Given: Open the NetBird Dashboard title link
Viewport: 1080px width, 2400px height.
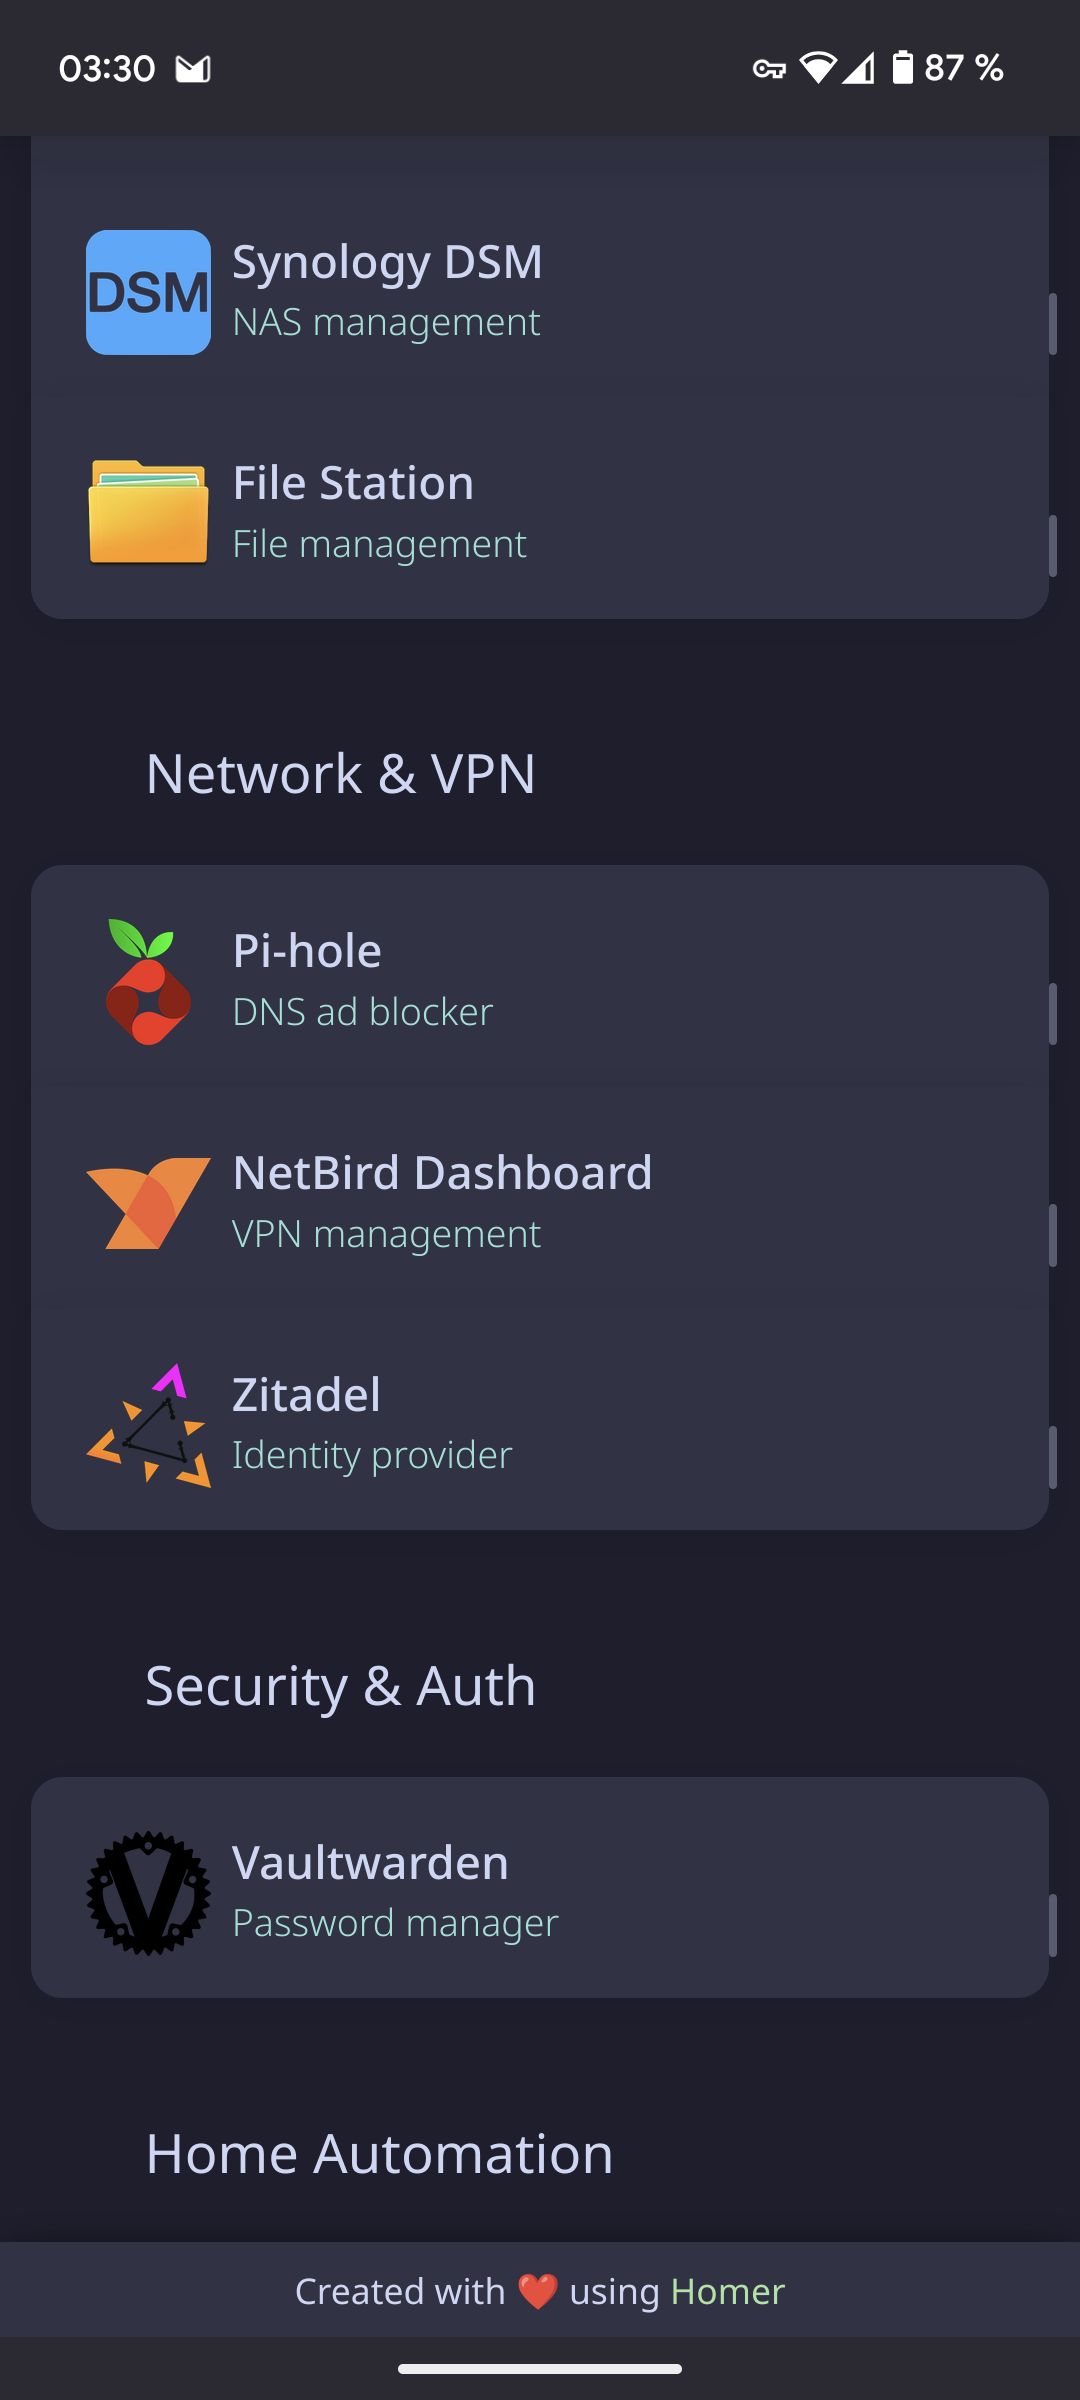Looking at the screenshot, I should [x=442, y=1173].
